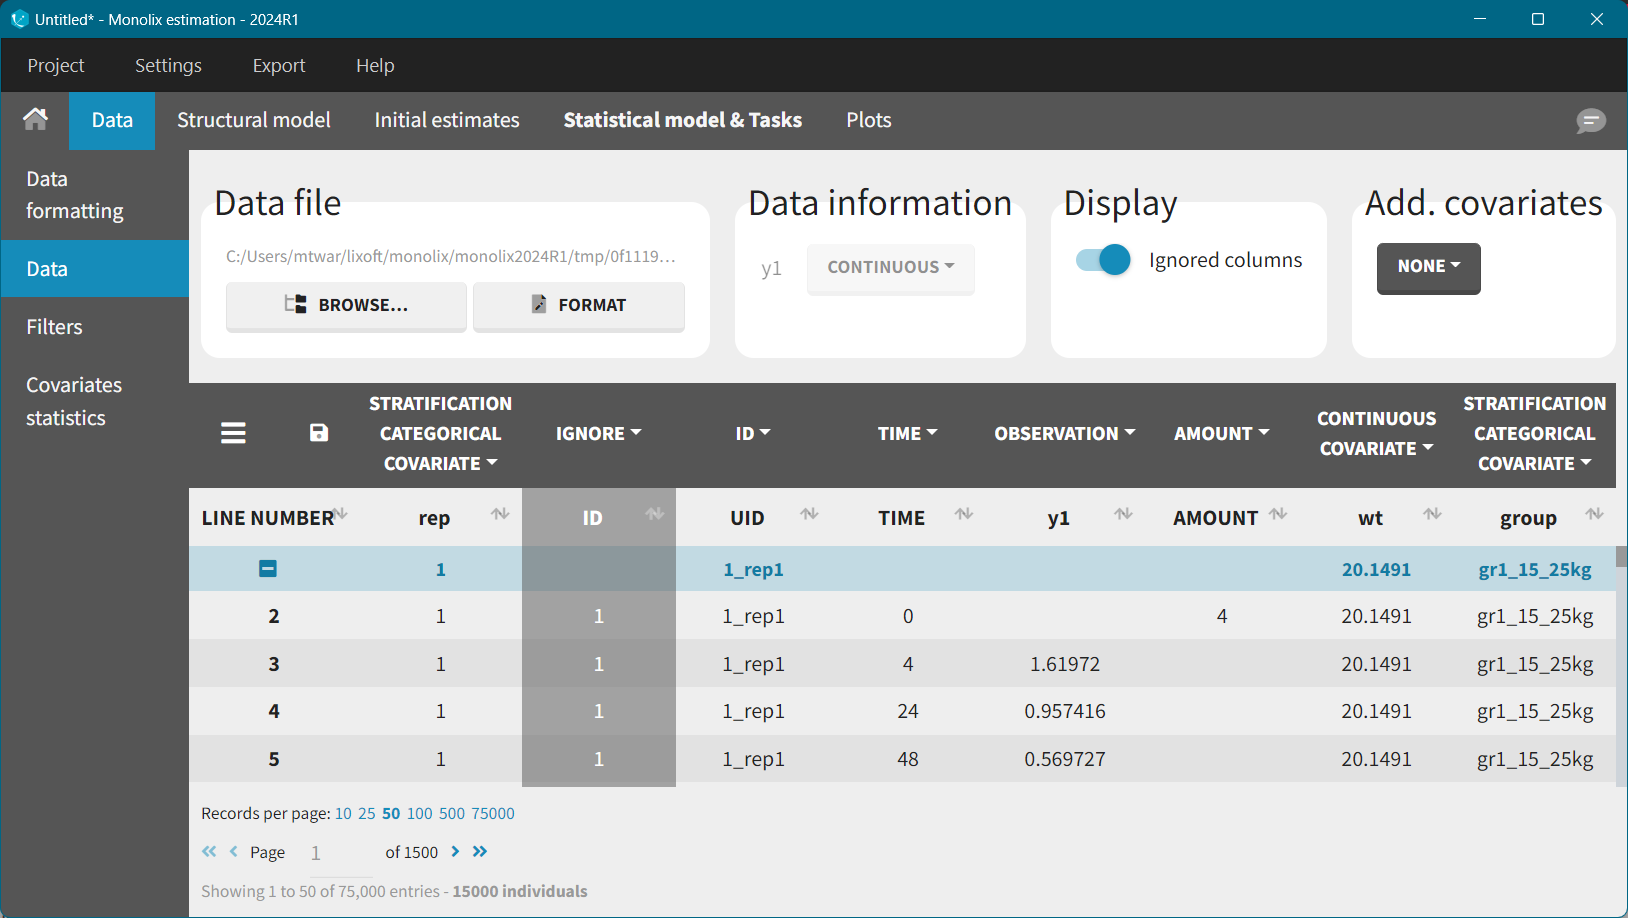Sort table by the TIME column
1628x918 pixels.
tap(963, 514)
